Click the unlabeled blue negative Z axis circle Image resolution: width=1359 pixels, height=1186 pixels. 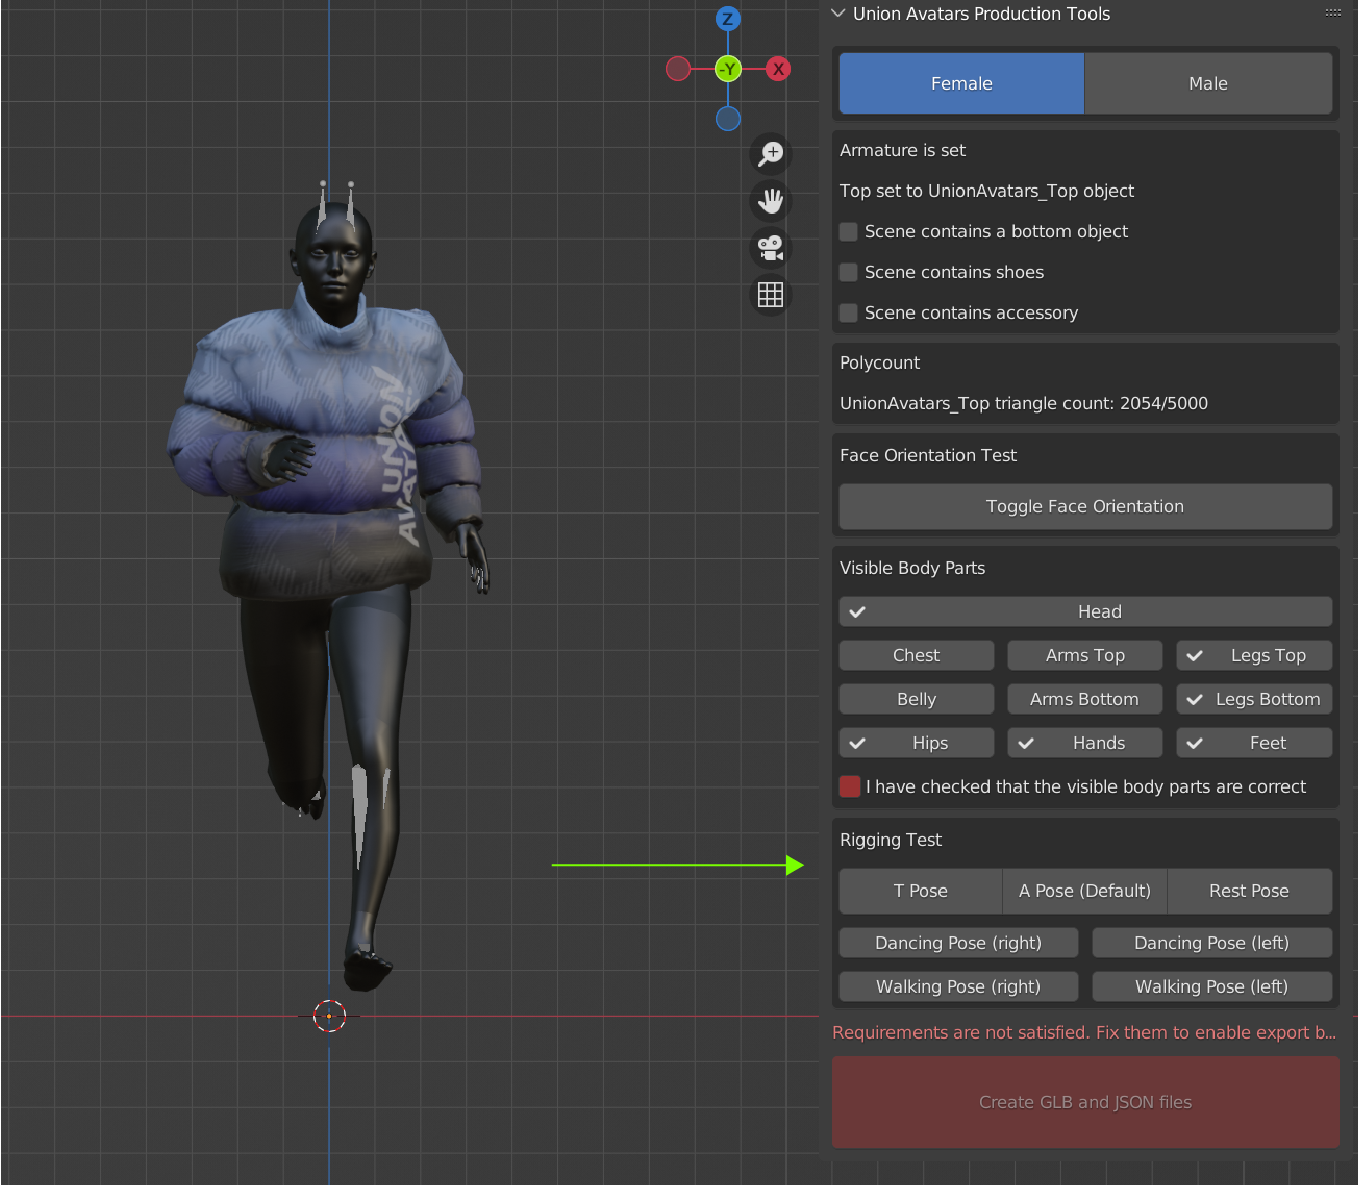coord(728,119)
